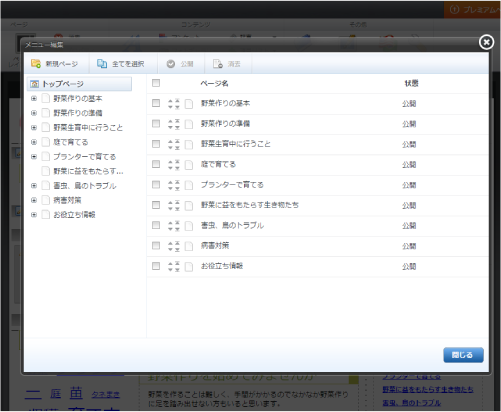Click the 新規ページ folder icon
The image size is (501, 412).
click(36, 63)
